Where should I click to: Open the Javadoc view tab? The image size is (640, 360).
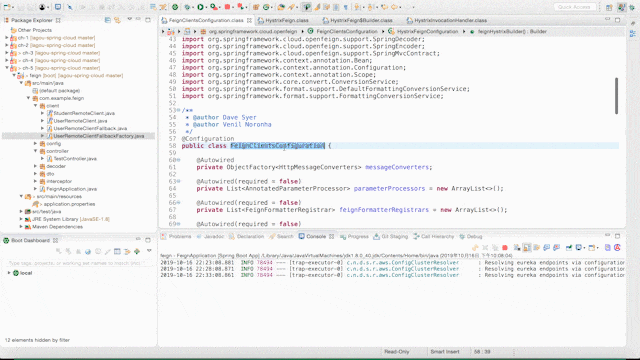[x=213, y=236]
